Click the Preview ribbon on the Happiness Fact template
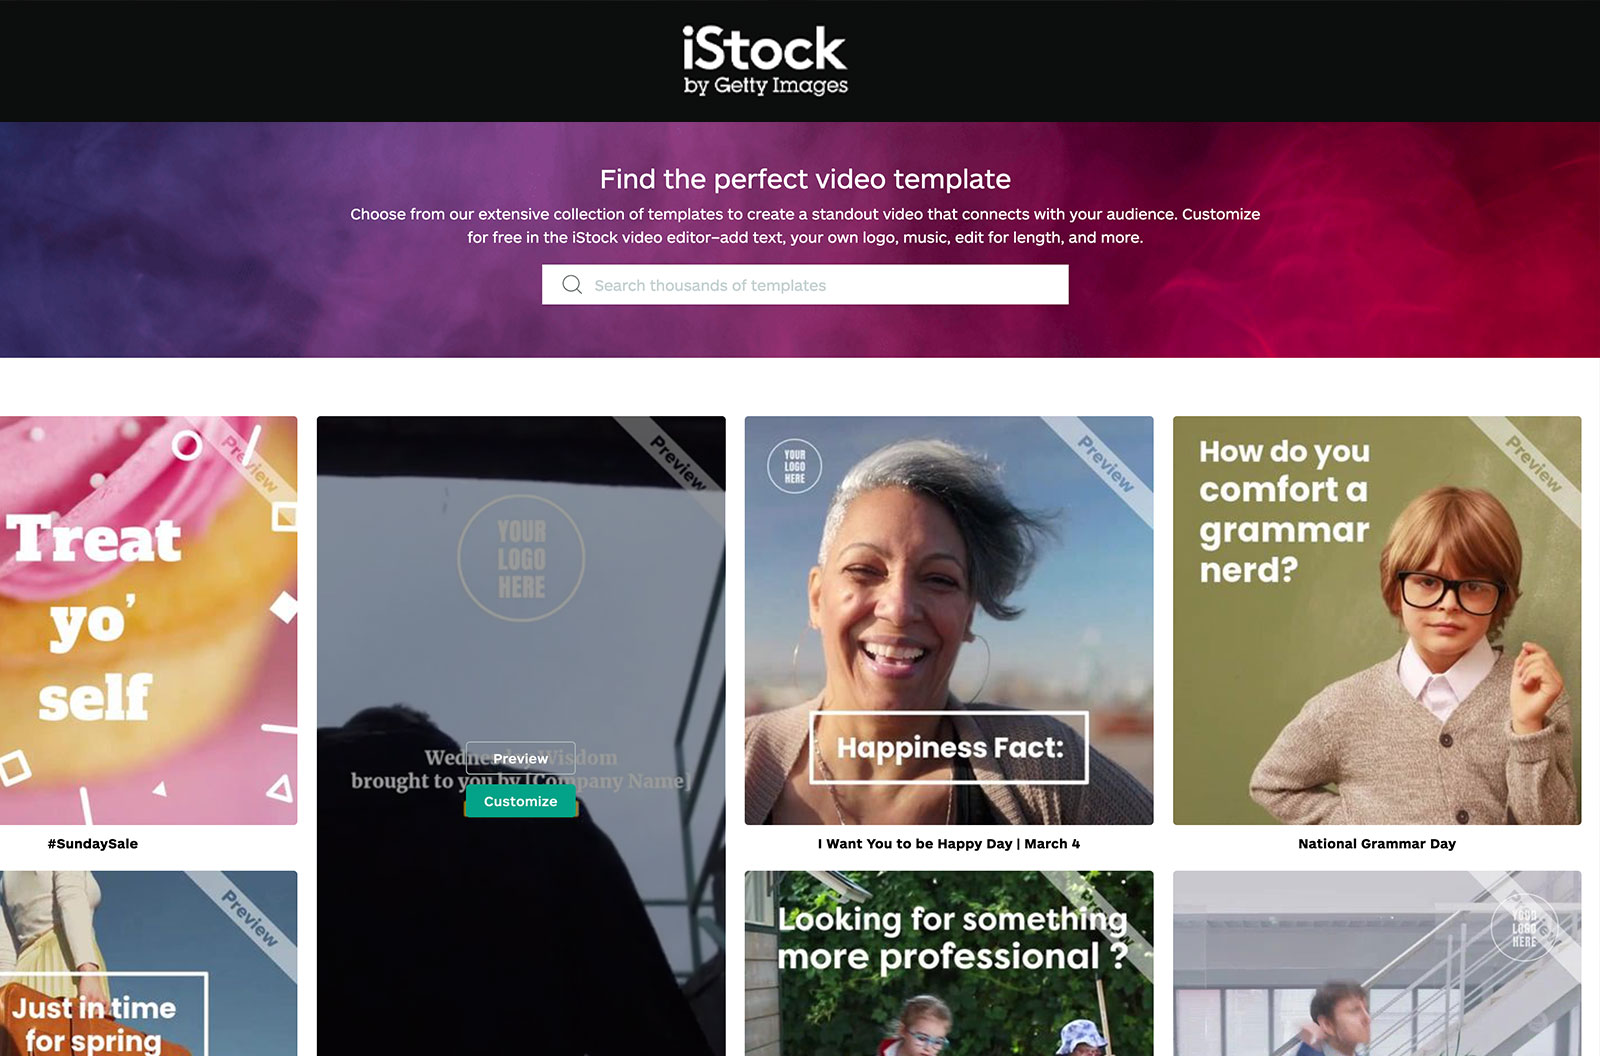The width and height of the screenshot is (1600, 1056). 1106,463
